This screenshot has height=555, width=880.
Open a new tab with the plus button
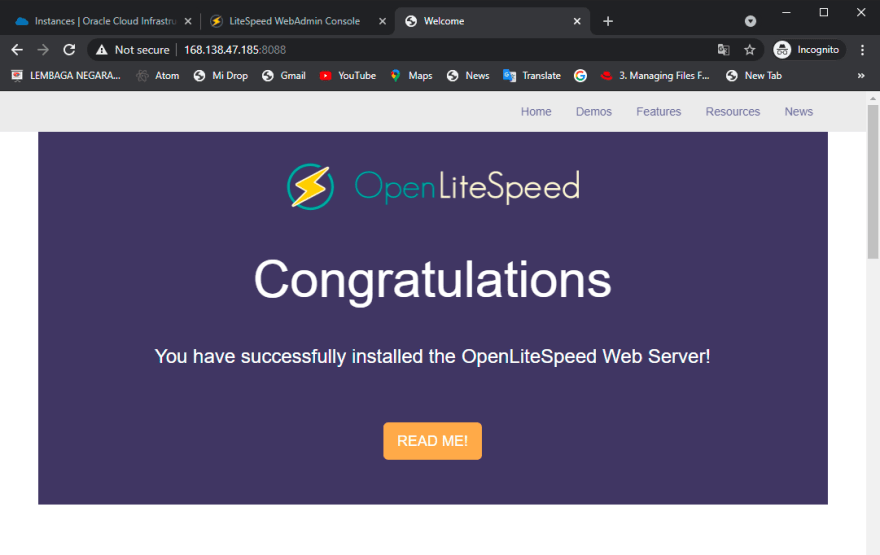[x=608, y=21]
